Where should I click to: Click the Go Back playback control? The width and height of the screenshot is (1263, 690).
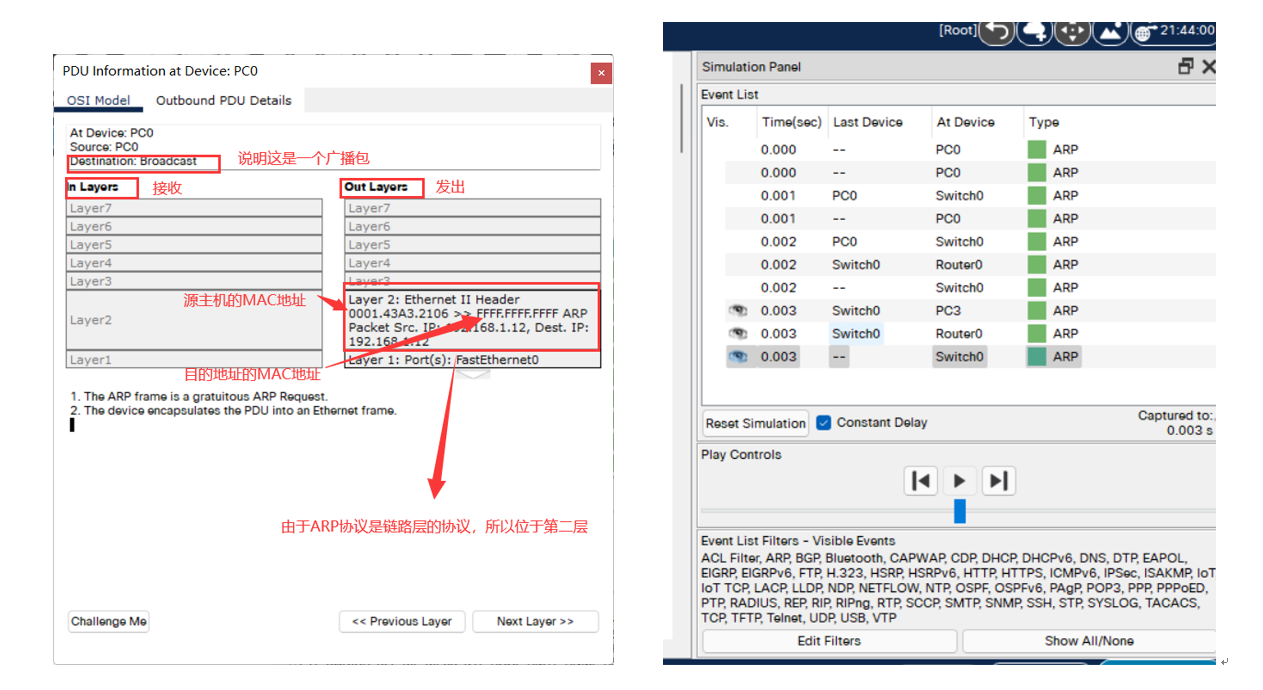[x=920, y=481]
